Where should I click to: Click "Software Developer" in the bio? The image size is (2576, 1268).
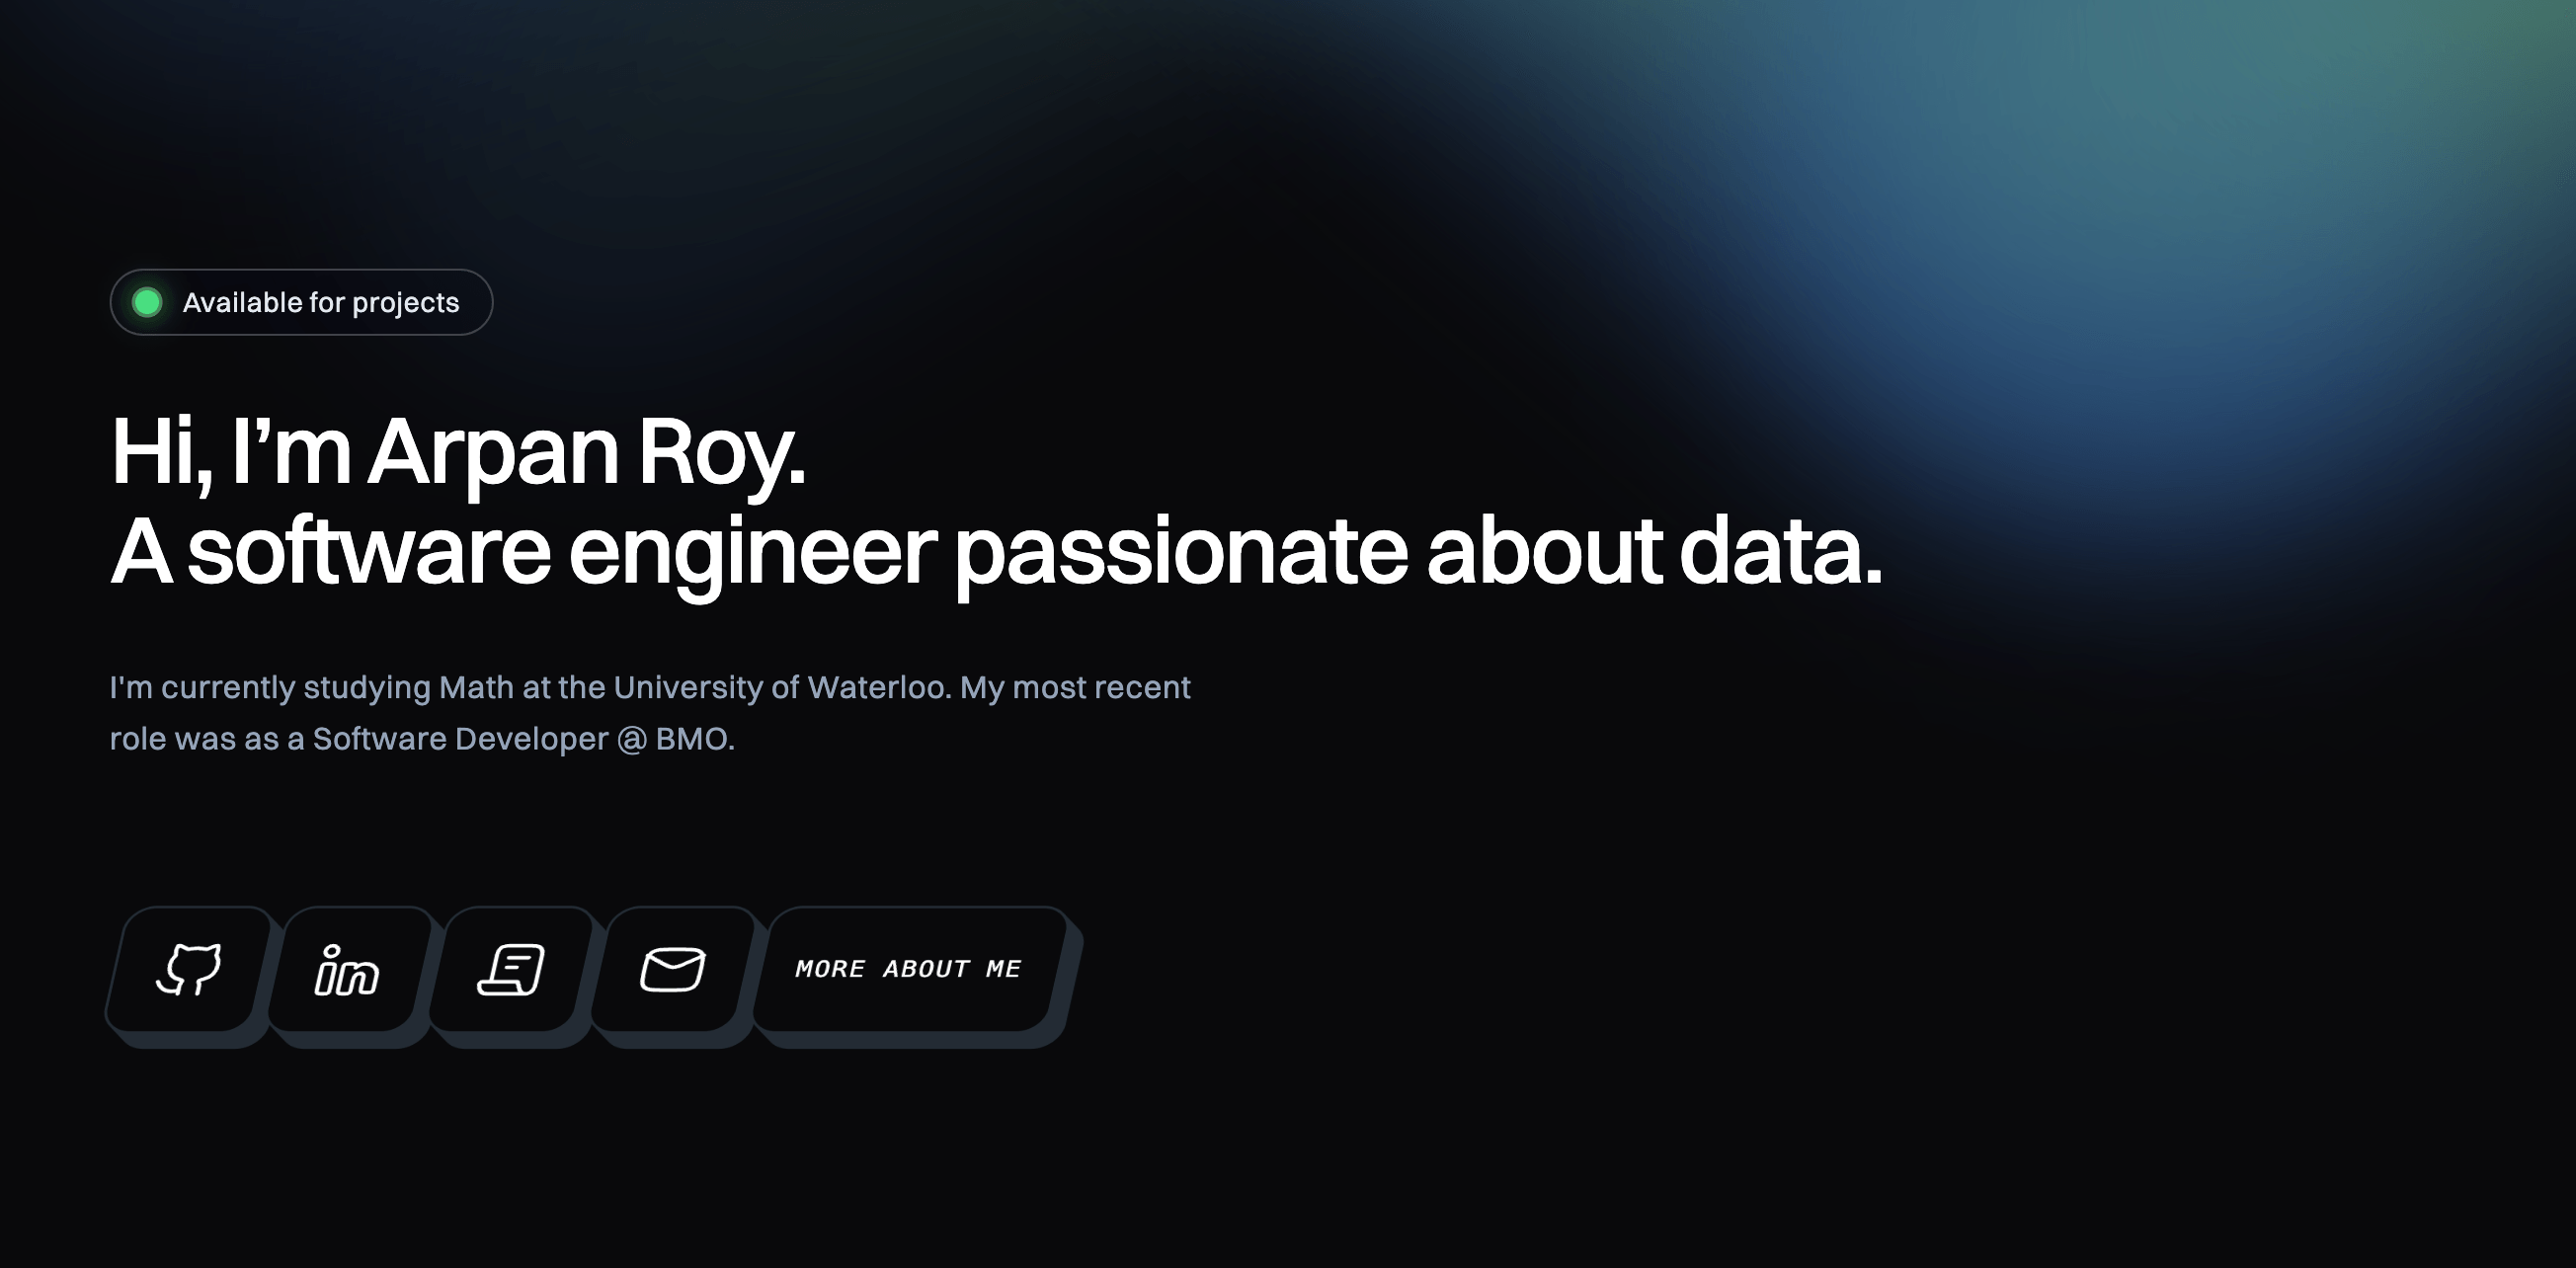pyautogui.click(x=460, y=739)
